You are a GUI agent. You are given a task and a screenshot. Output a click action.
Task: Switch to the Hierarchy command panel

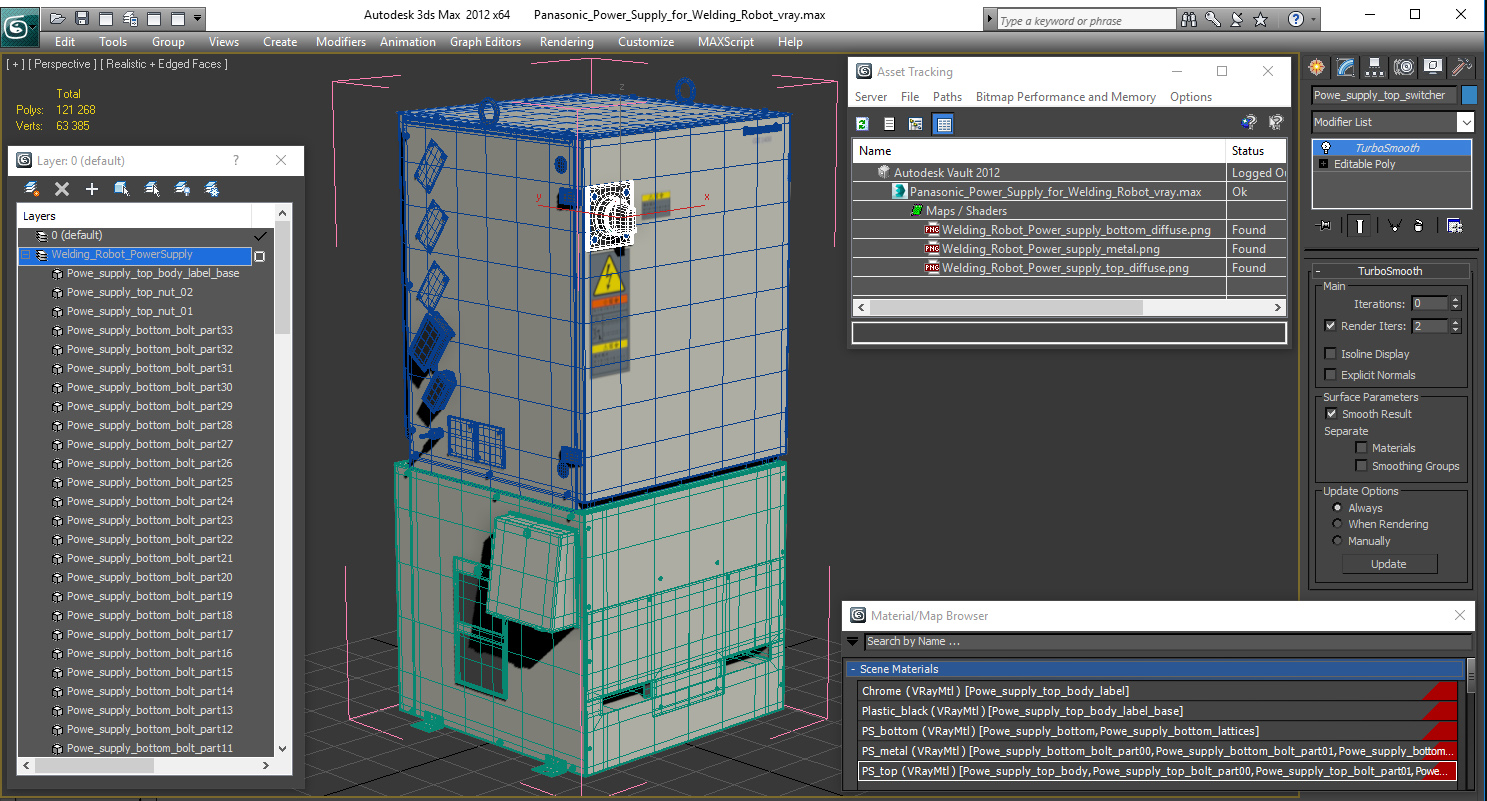coord(1375,67)
